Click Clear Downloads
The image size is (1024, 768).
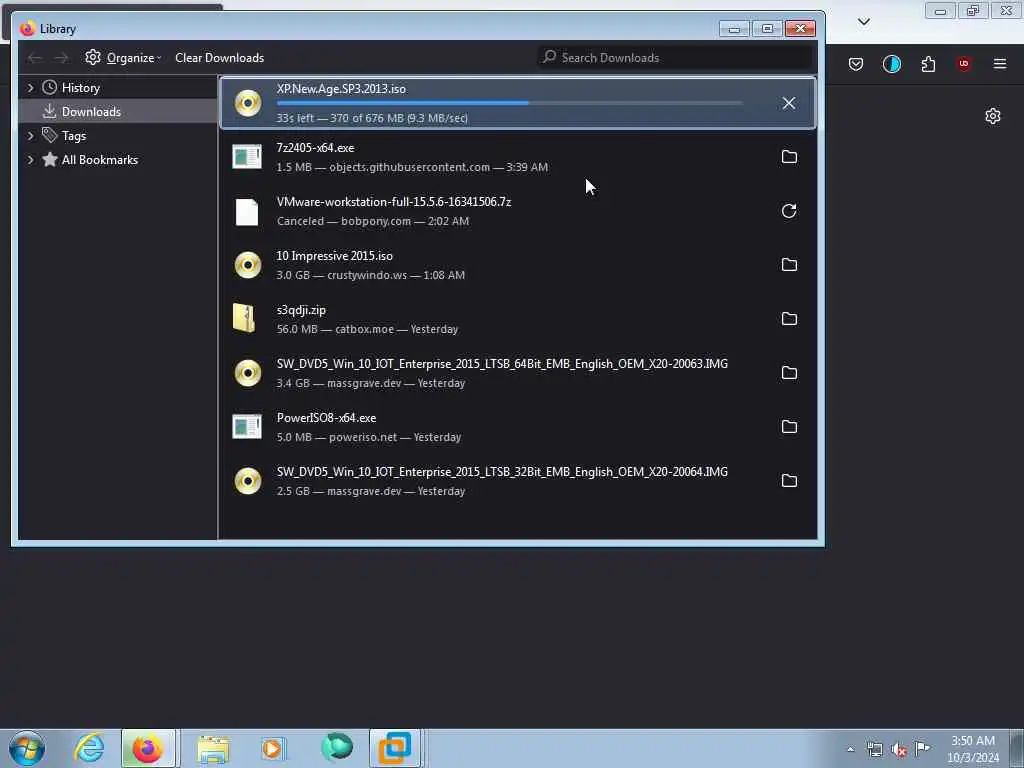(219, 57)
